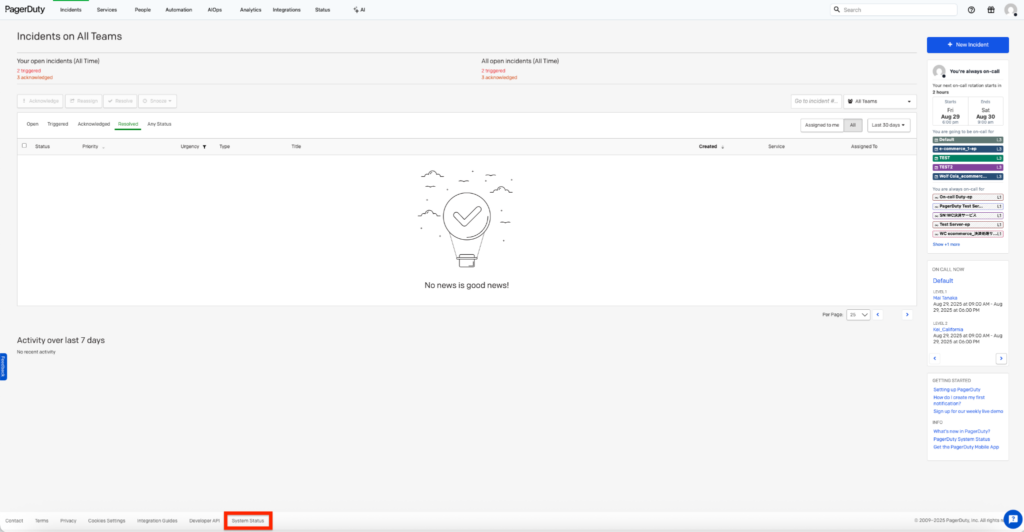The height and width of the screenshot is (532, 1024).
Task: Go to next incidents page arrow
Action: [x=907, y=314]
